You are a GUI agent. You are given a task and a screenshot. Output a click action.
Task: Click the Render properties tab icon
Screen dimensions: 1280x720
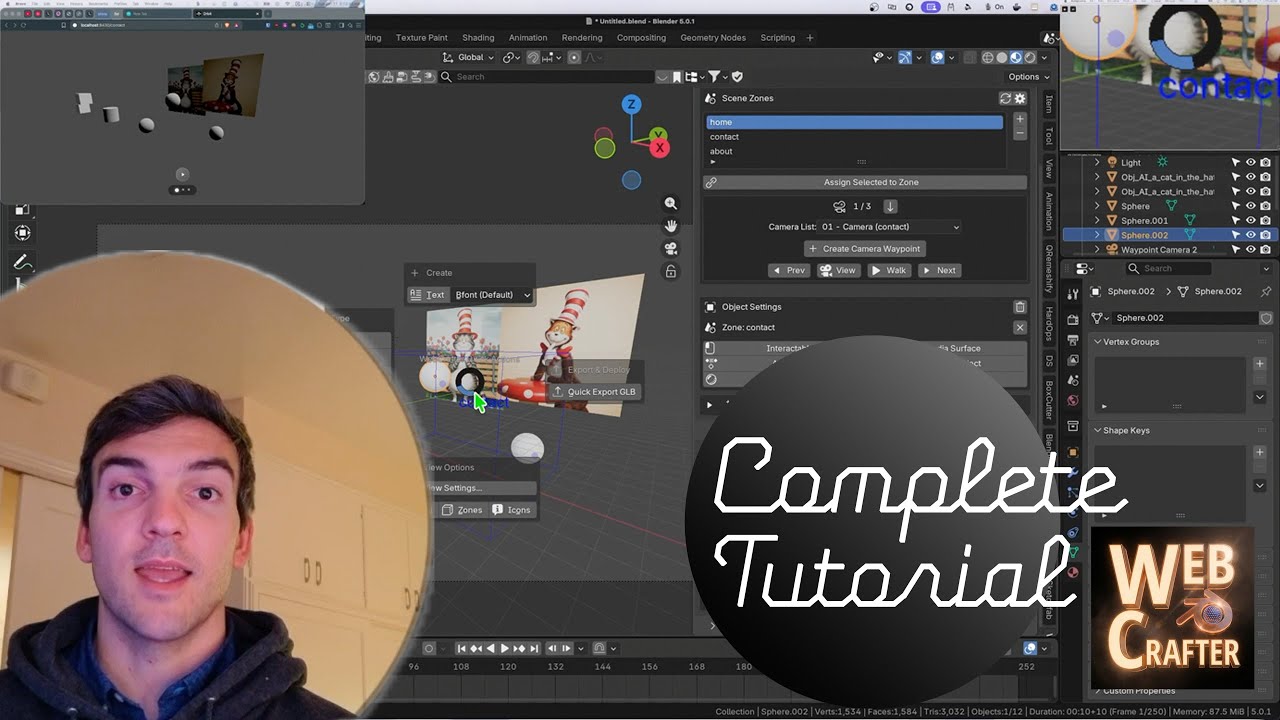[1073, 320]
